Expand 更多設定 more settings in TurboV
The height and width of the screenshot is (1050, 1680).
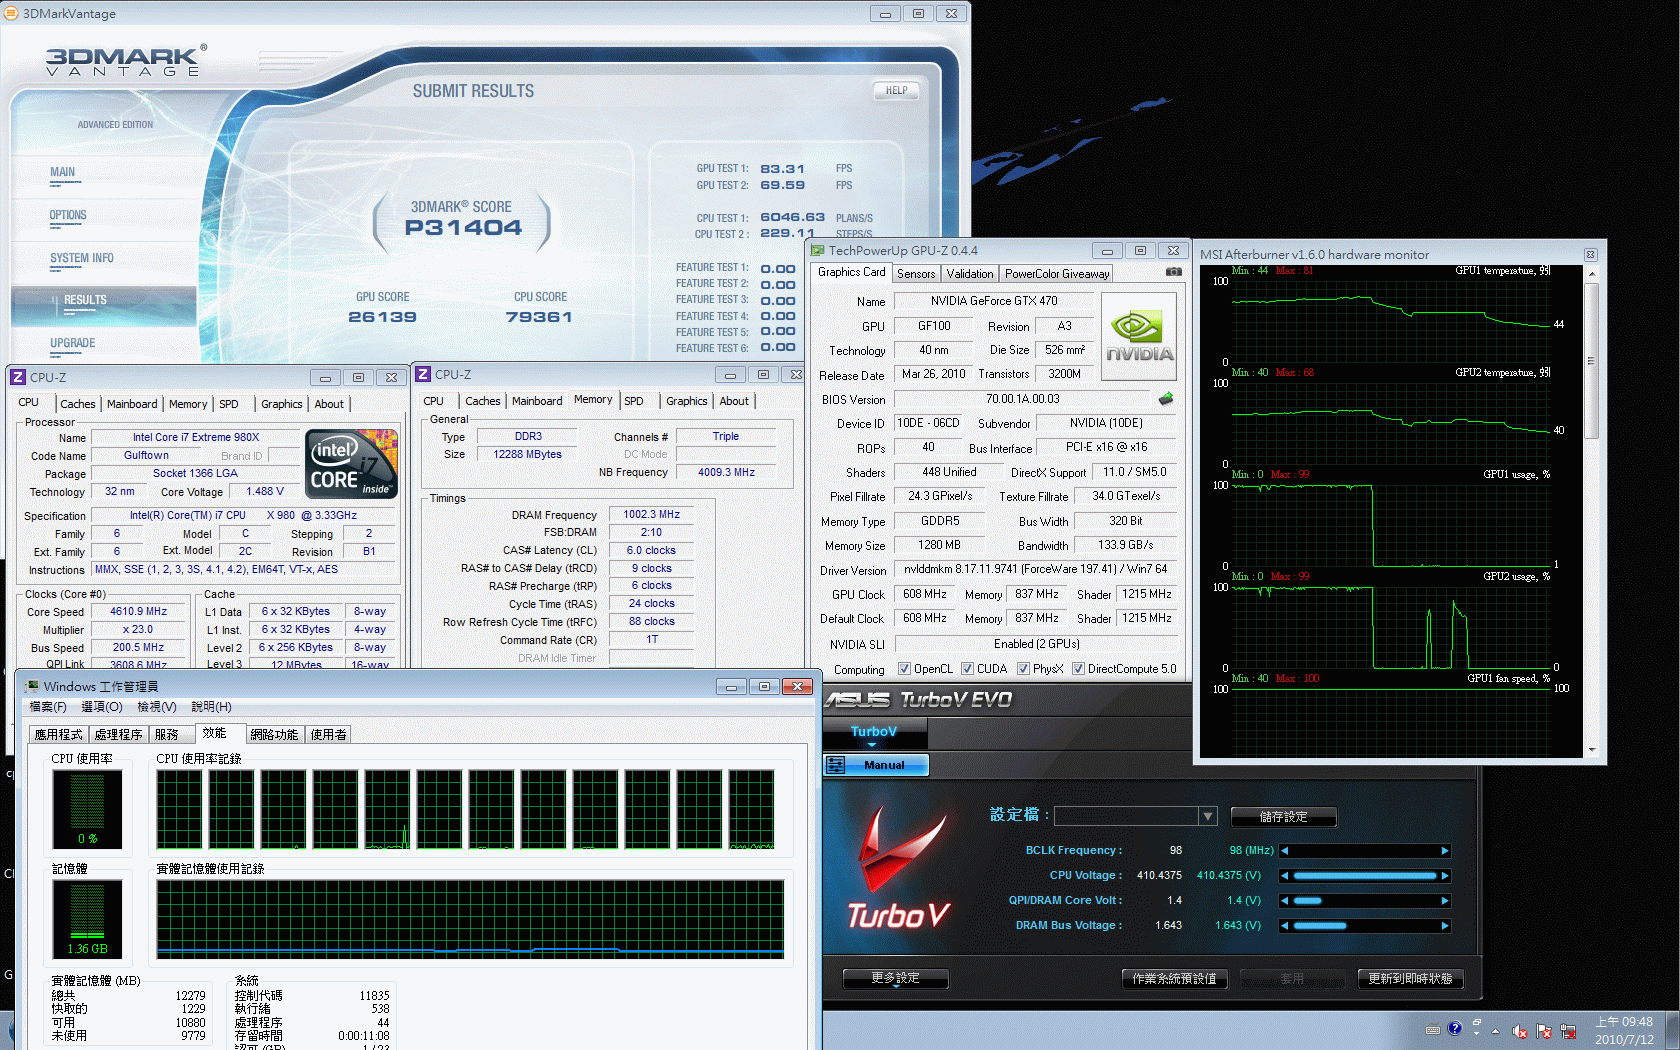pyautogui.click(x=895, y=978)
